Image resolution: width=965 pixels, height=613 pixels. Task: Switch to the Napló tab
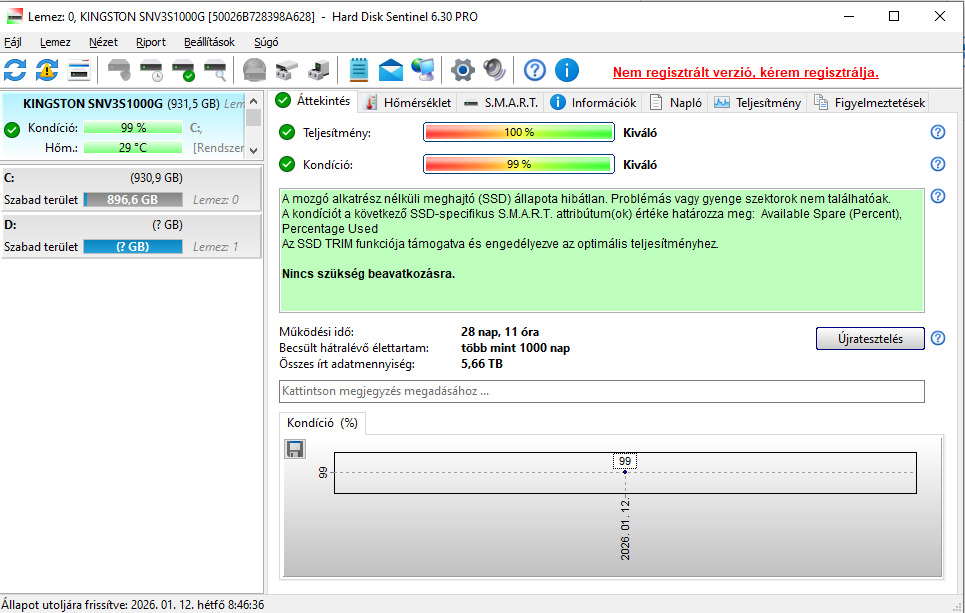tap(675, 103)
